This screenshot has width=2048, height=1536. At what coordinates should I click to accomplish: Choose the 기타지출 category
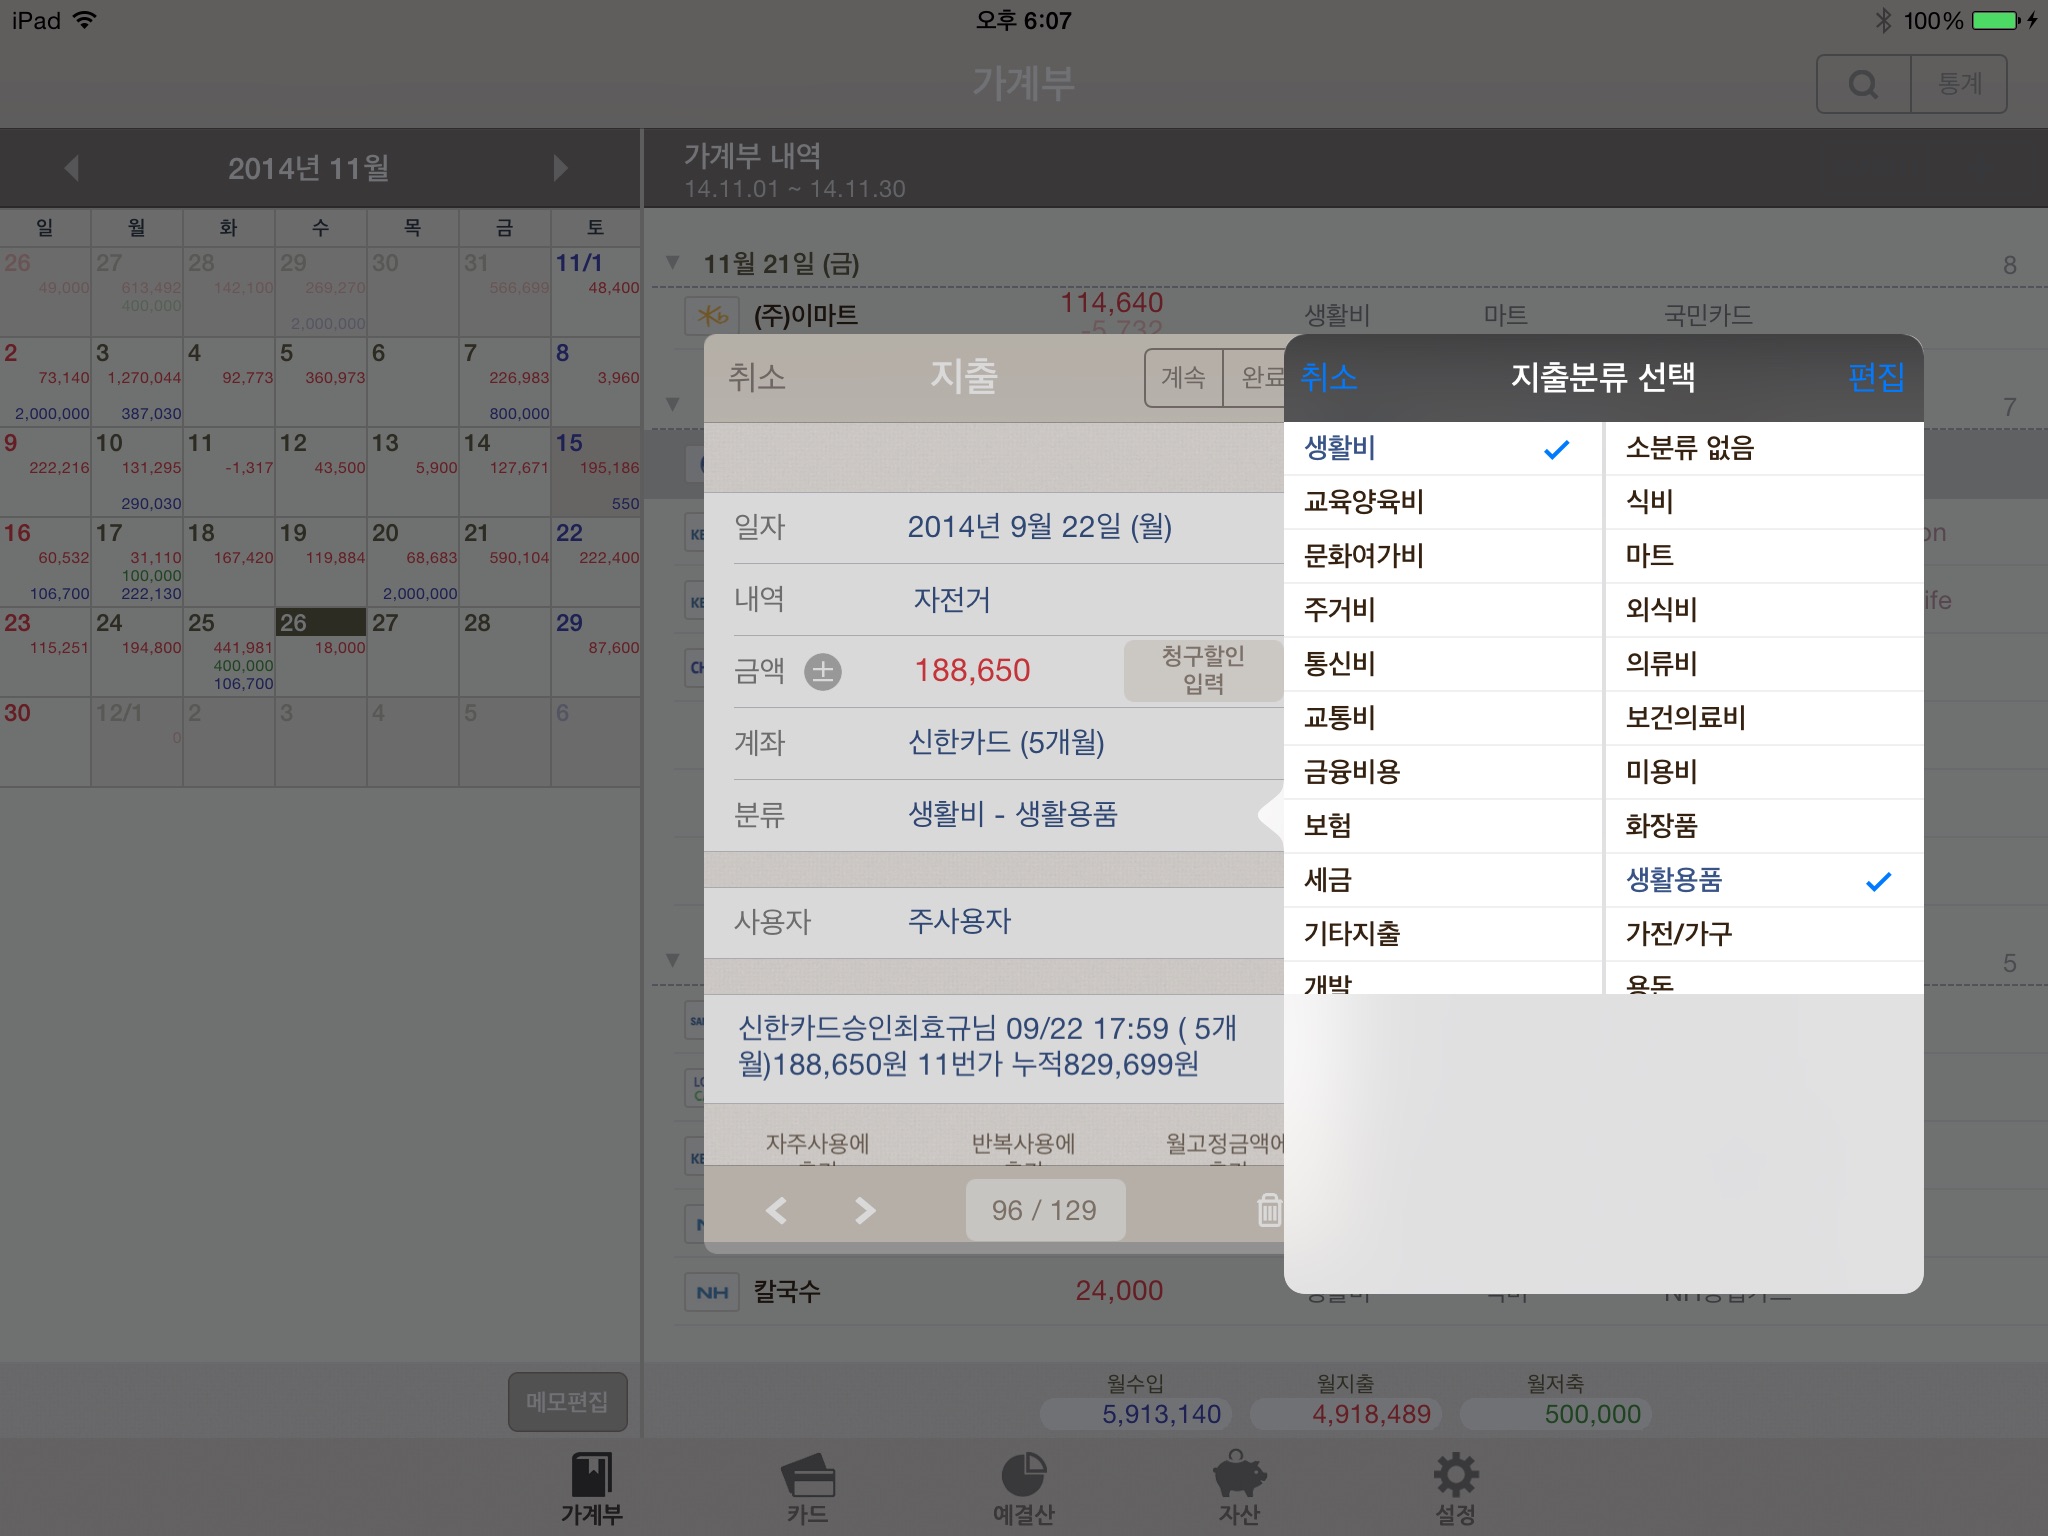tap(1444, 934)
